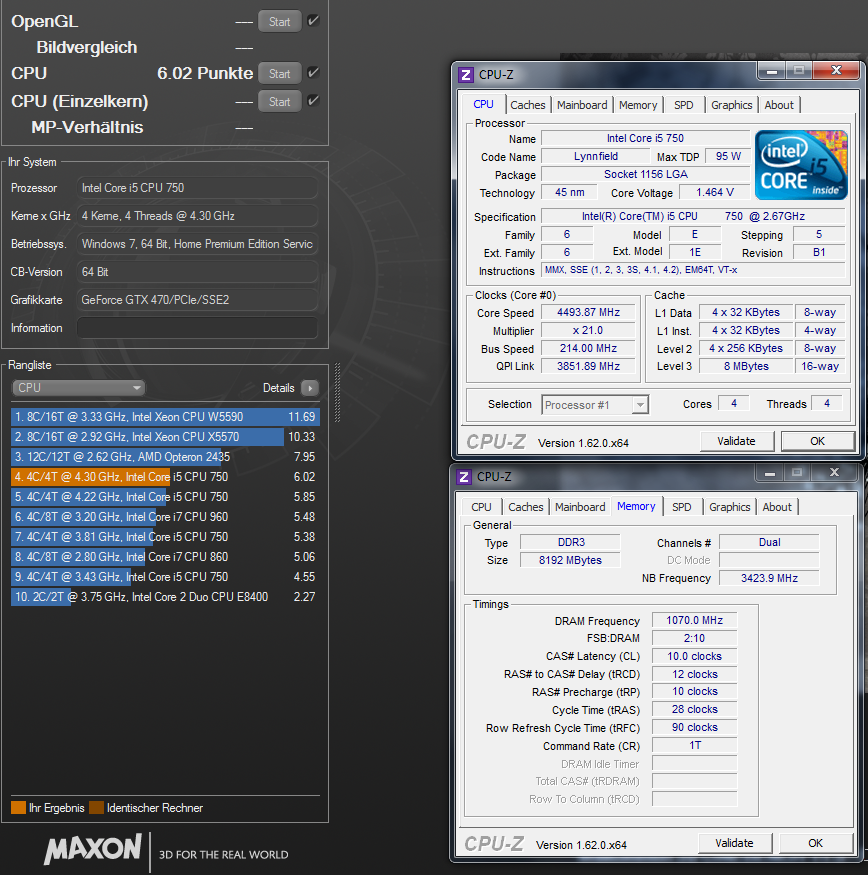
Task: Click the Grafikkarte field GeForce GTX 470
Action: tap(198, 300)
